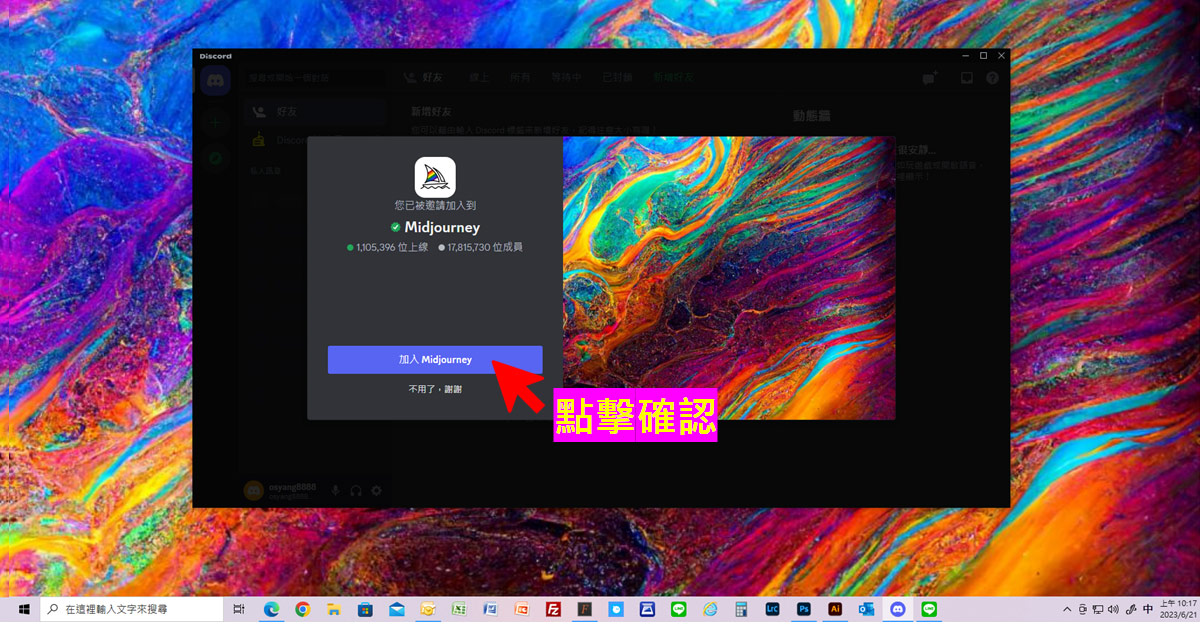
Task: Switch to the 線上 friends tab
Action: [x=480, y=77]
